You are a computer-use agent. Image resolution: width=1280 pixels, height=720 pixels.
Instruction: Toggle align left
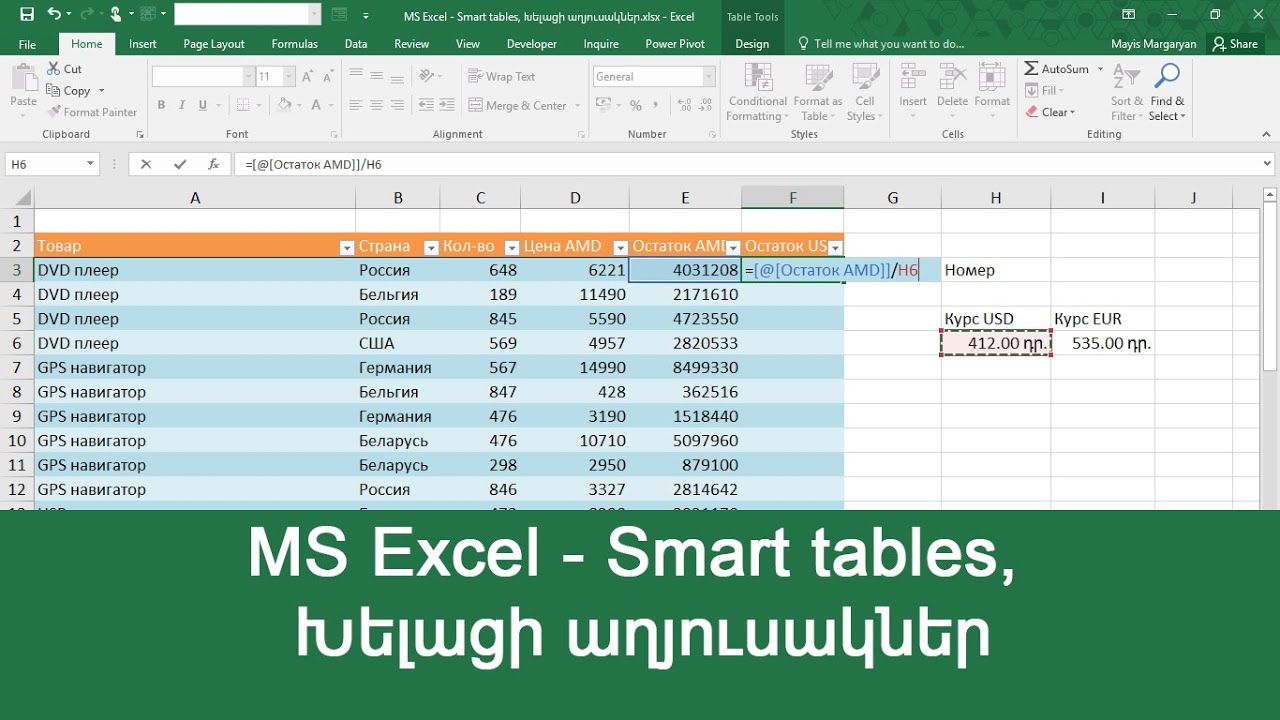tap(355, 105)
